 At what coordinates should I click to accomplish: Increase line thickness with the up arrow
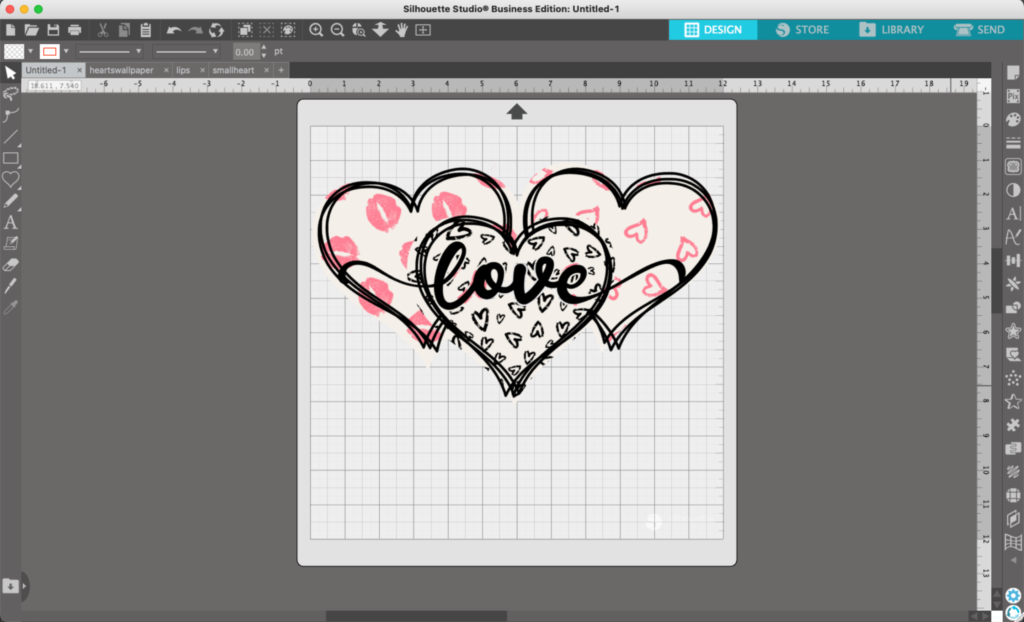click(x=264, y=48)
